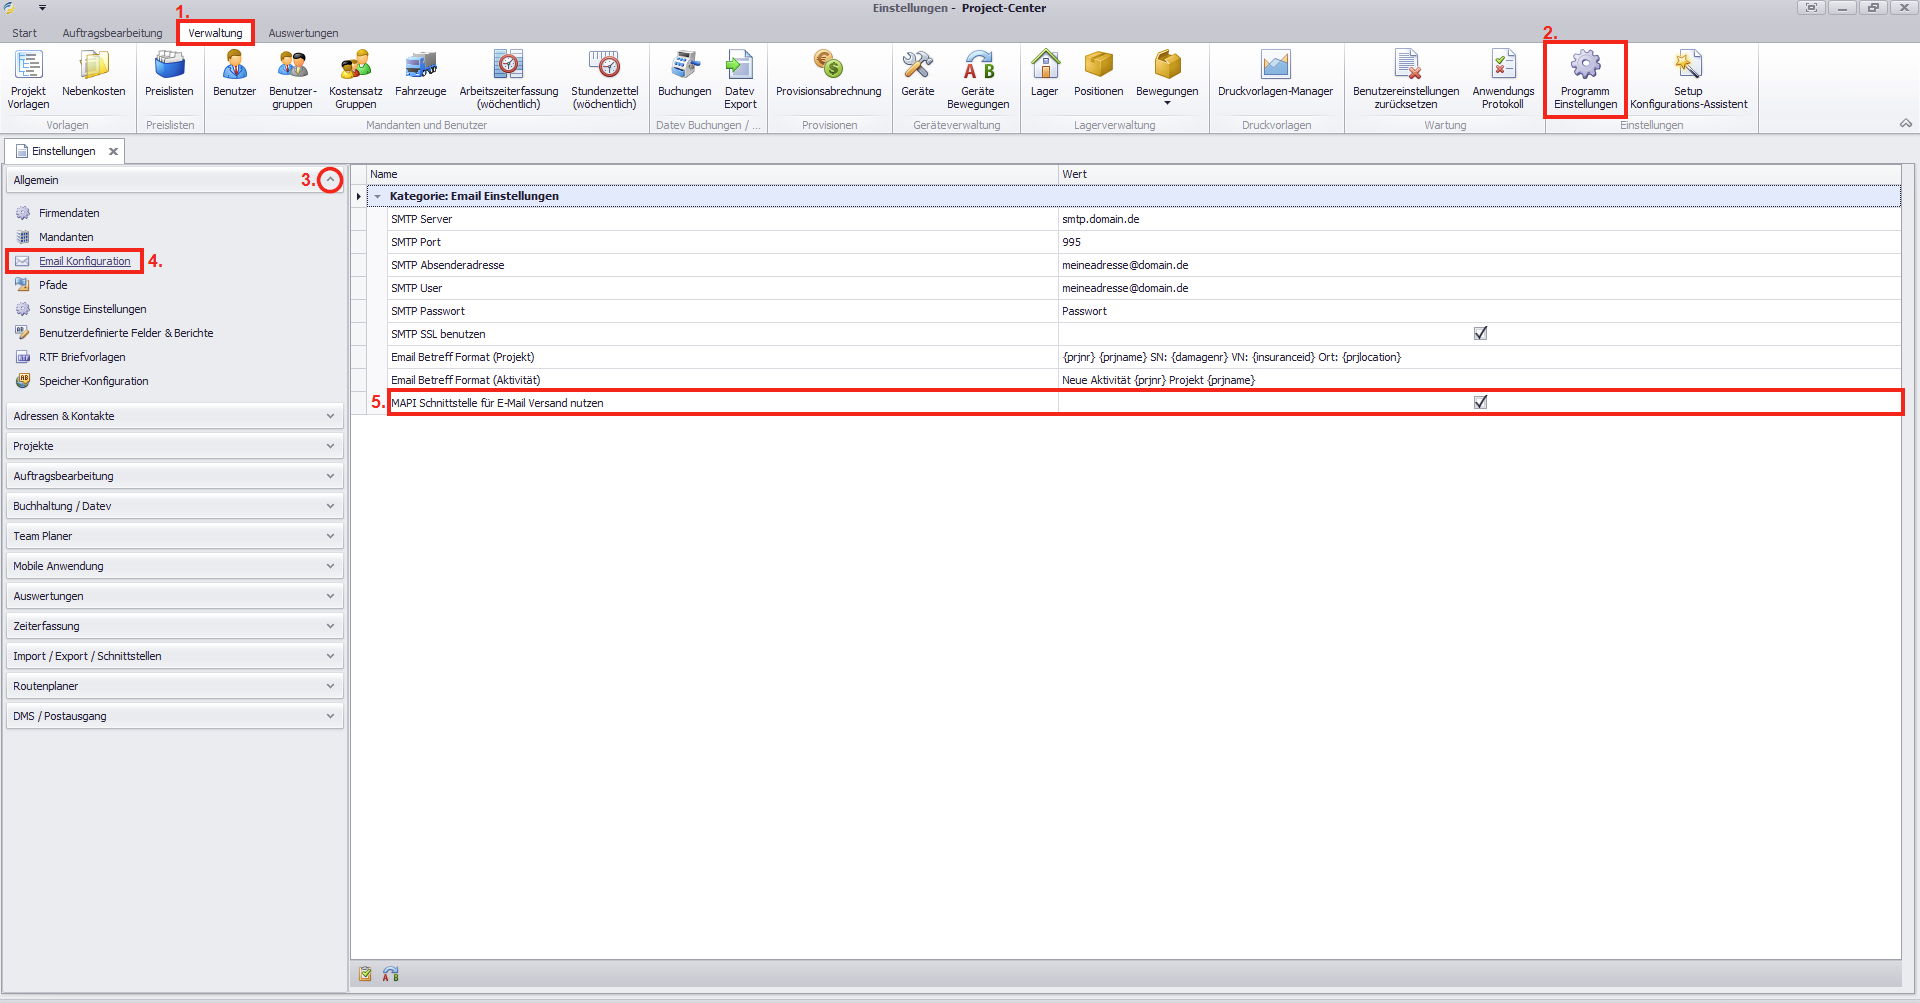Toggle the SMTP SSL benutzen checkbox
The height and width of the screenshot is (1003, 1920).
click(1480, 334)
